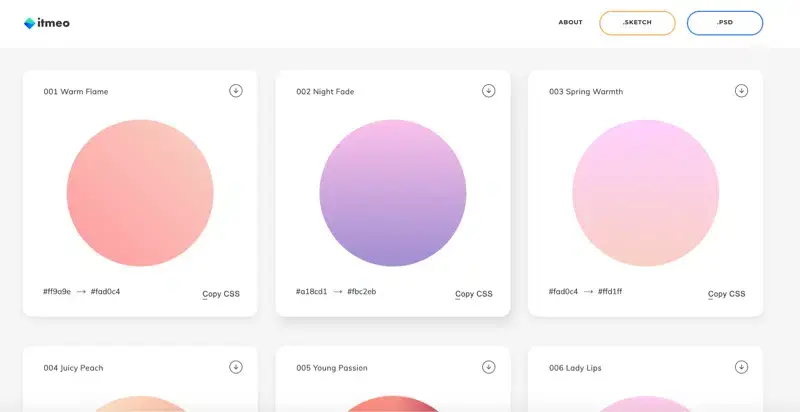Viewport: 800px width, 412px height.
Task: Select the Warm Flame gradient circle
Action: pos(140,193)
